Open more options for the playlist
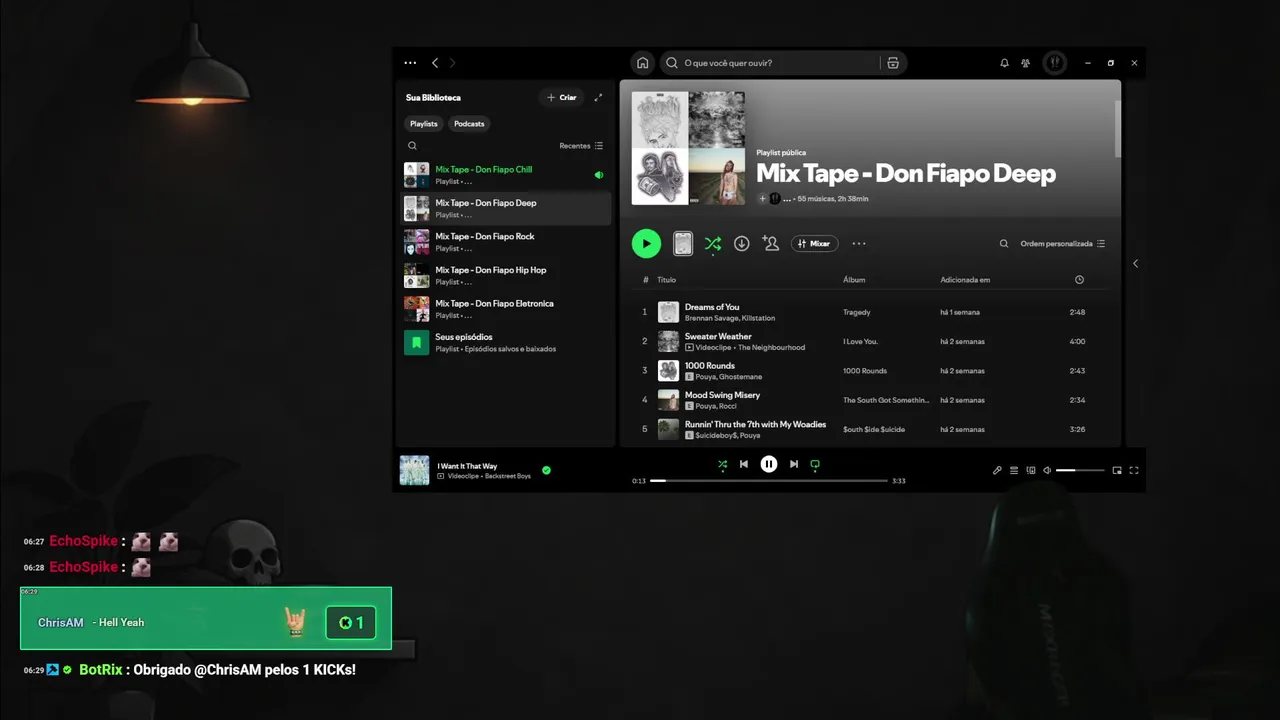Screen dimensions: 1280x720 point(859,243)
